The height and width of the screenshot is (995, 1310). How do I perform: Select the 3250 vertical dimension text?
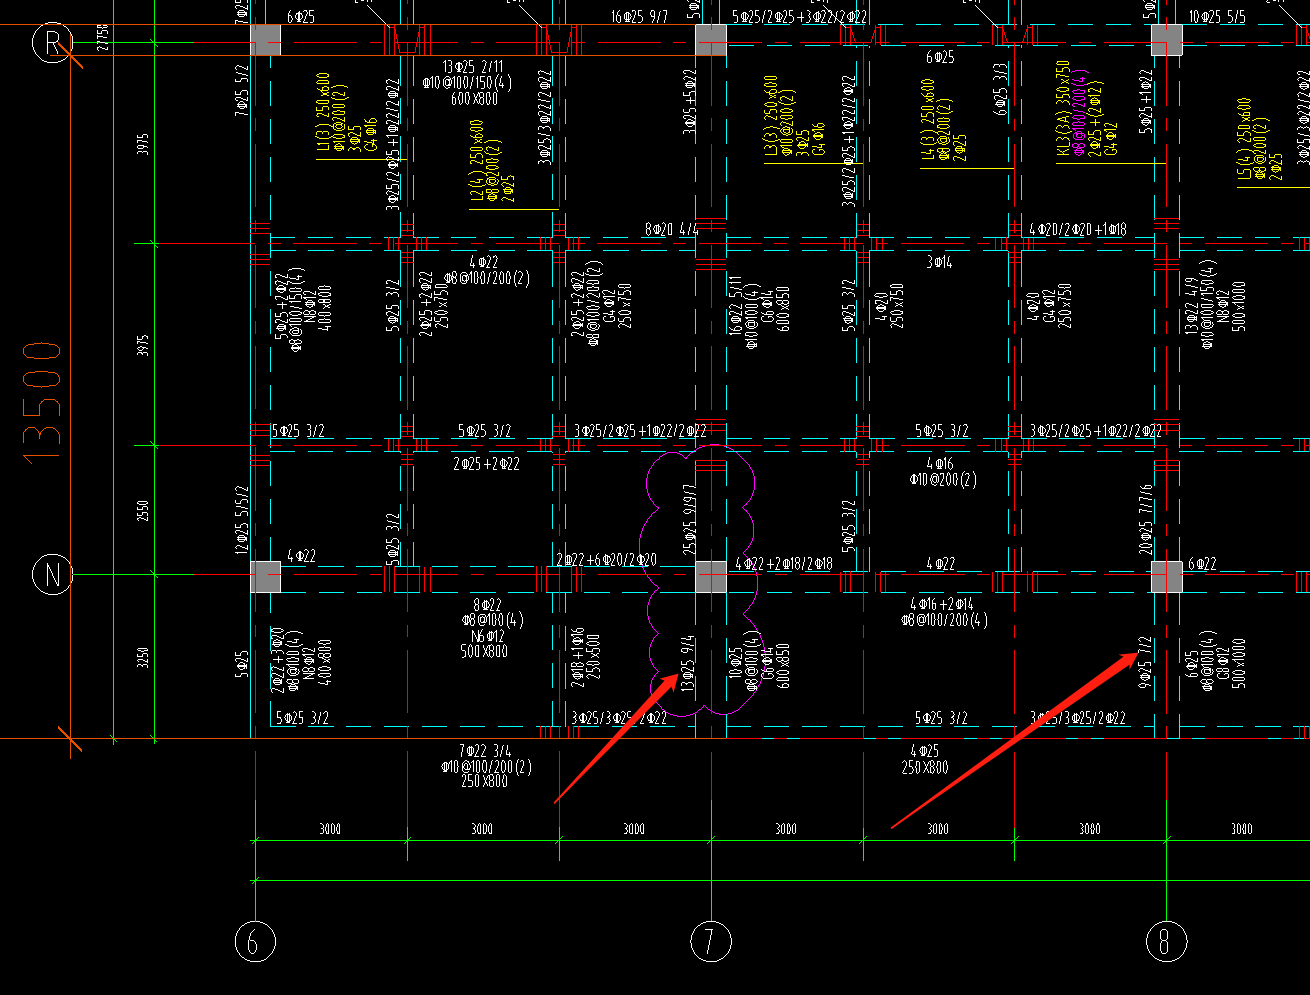click(x=143, y=657)
